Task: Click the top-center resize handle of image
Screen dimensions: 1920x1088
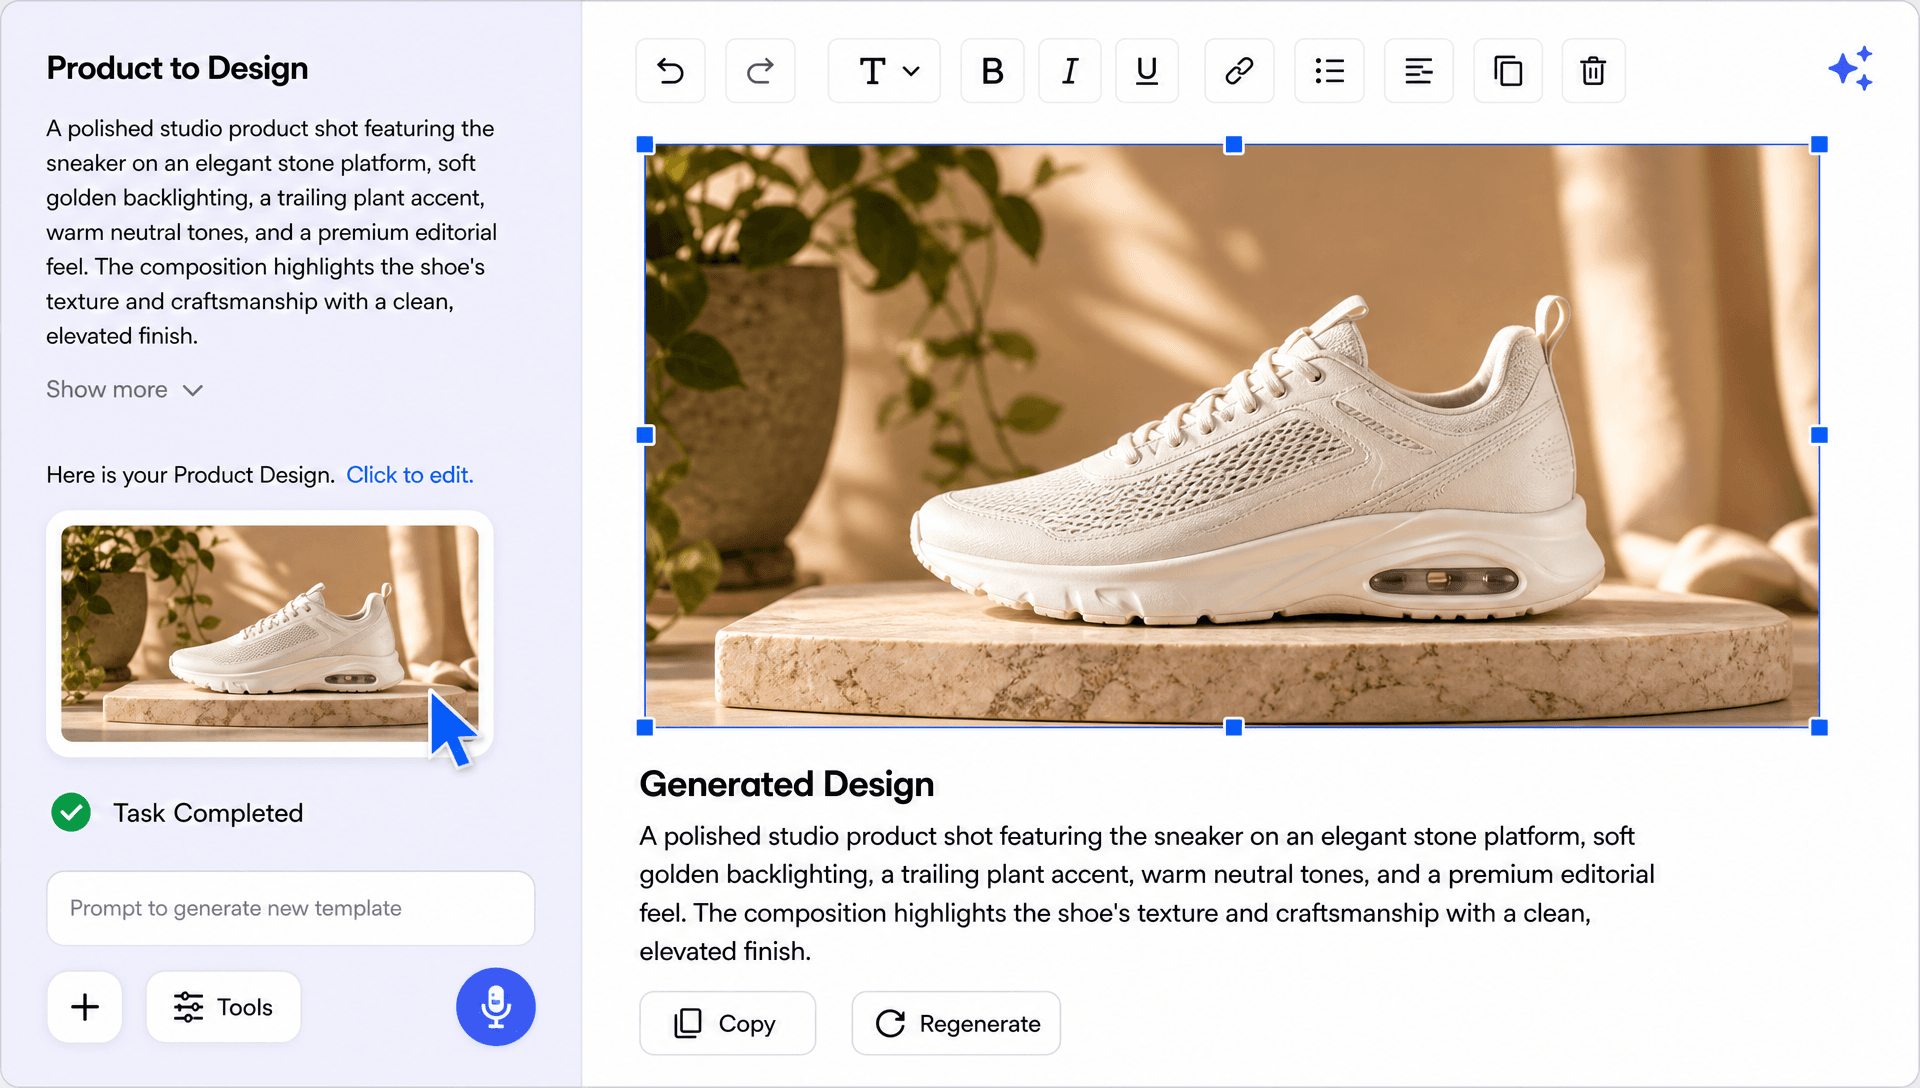Action: (1234, 145)
